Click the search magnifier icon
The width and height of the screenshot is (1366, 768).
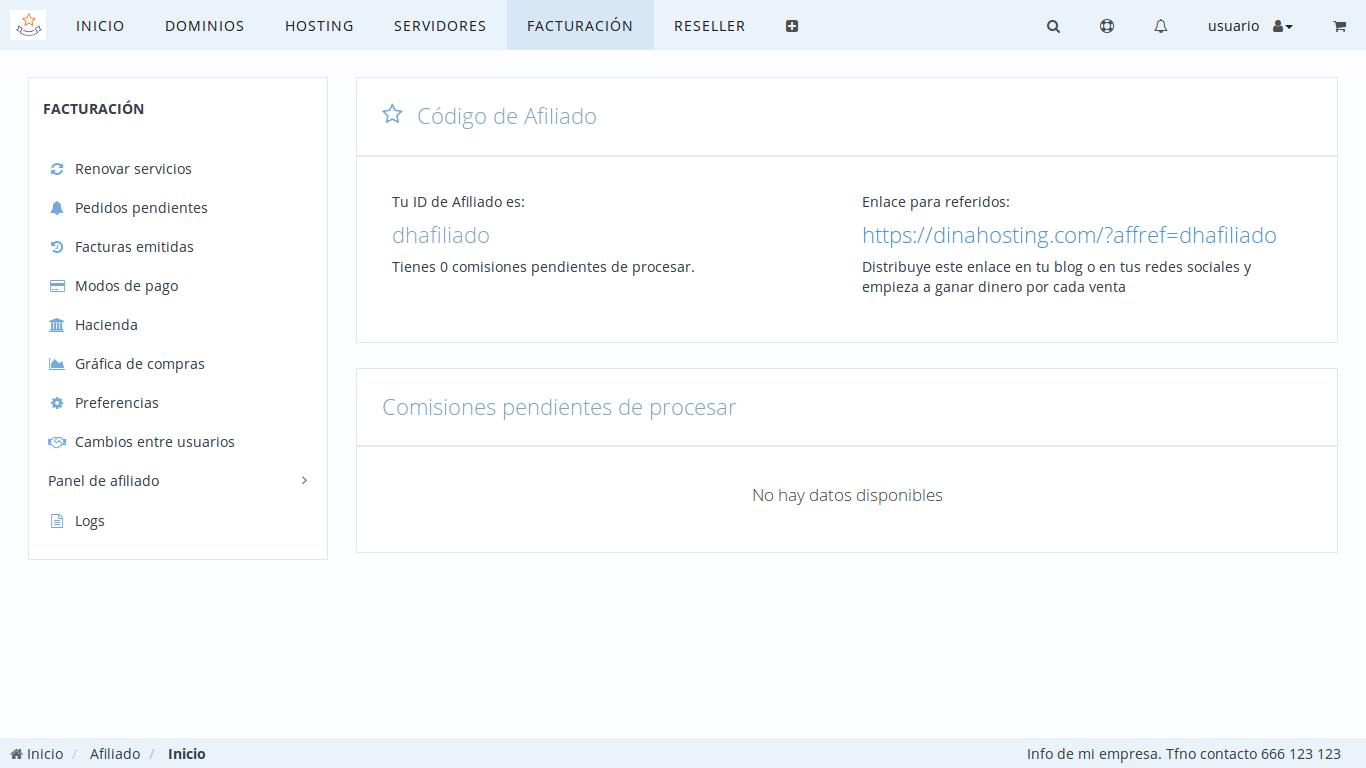click(1053, 27)
